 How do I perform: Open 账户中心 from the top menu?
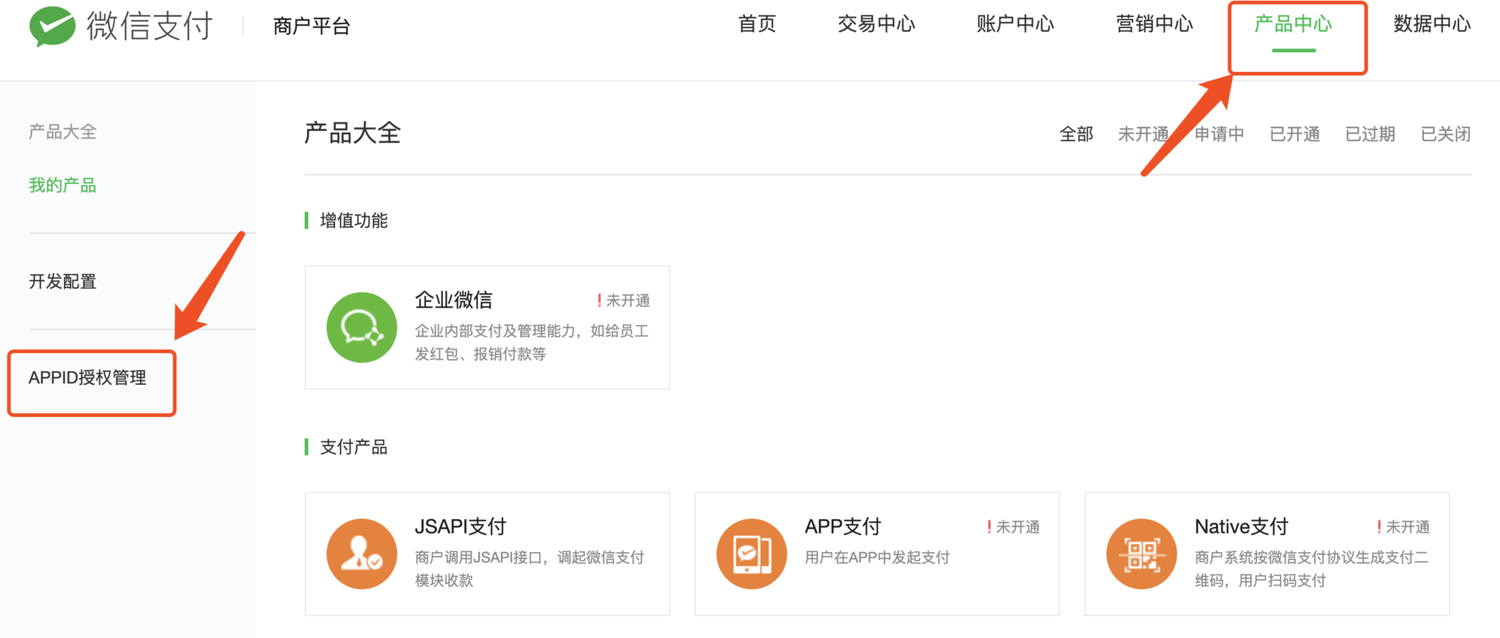point(1015,25)
